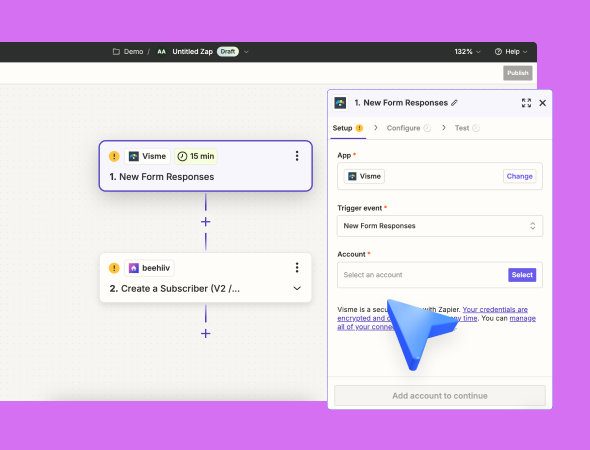The height and width of the screenshot is (450, 590).
Task: Click the Select account button
Action: pos(522,275)
